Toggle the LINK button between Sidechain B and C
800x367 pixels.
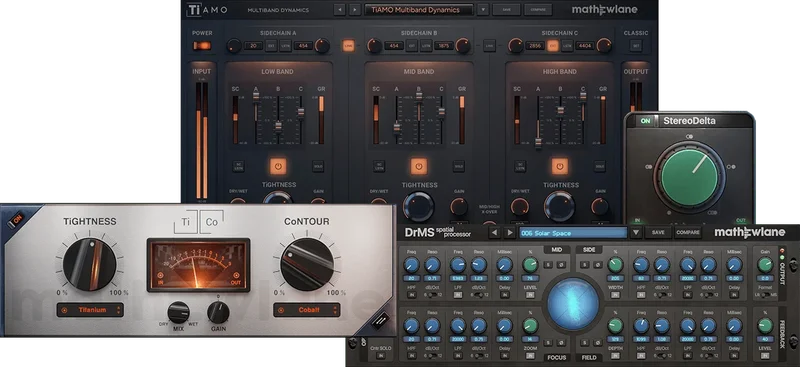(x=490, y=46)
